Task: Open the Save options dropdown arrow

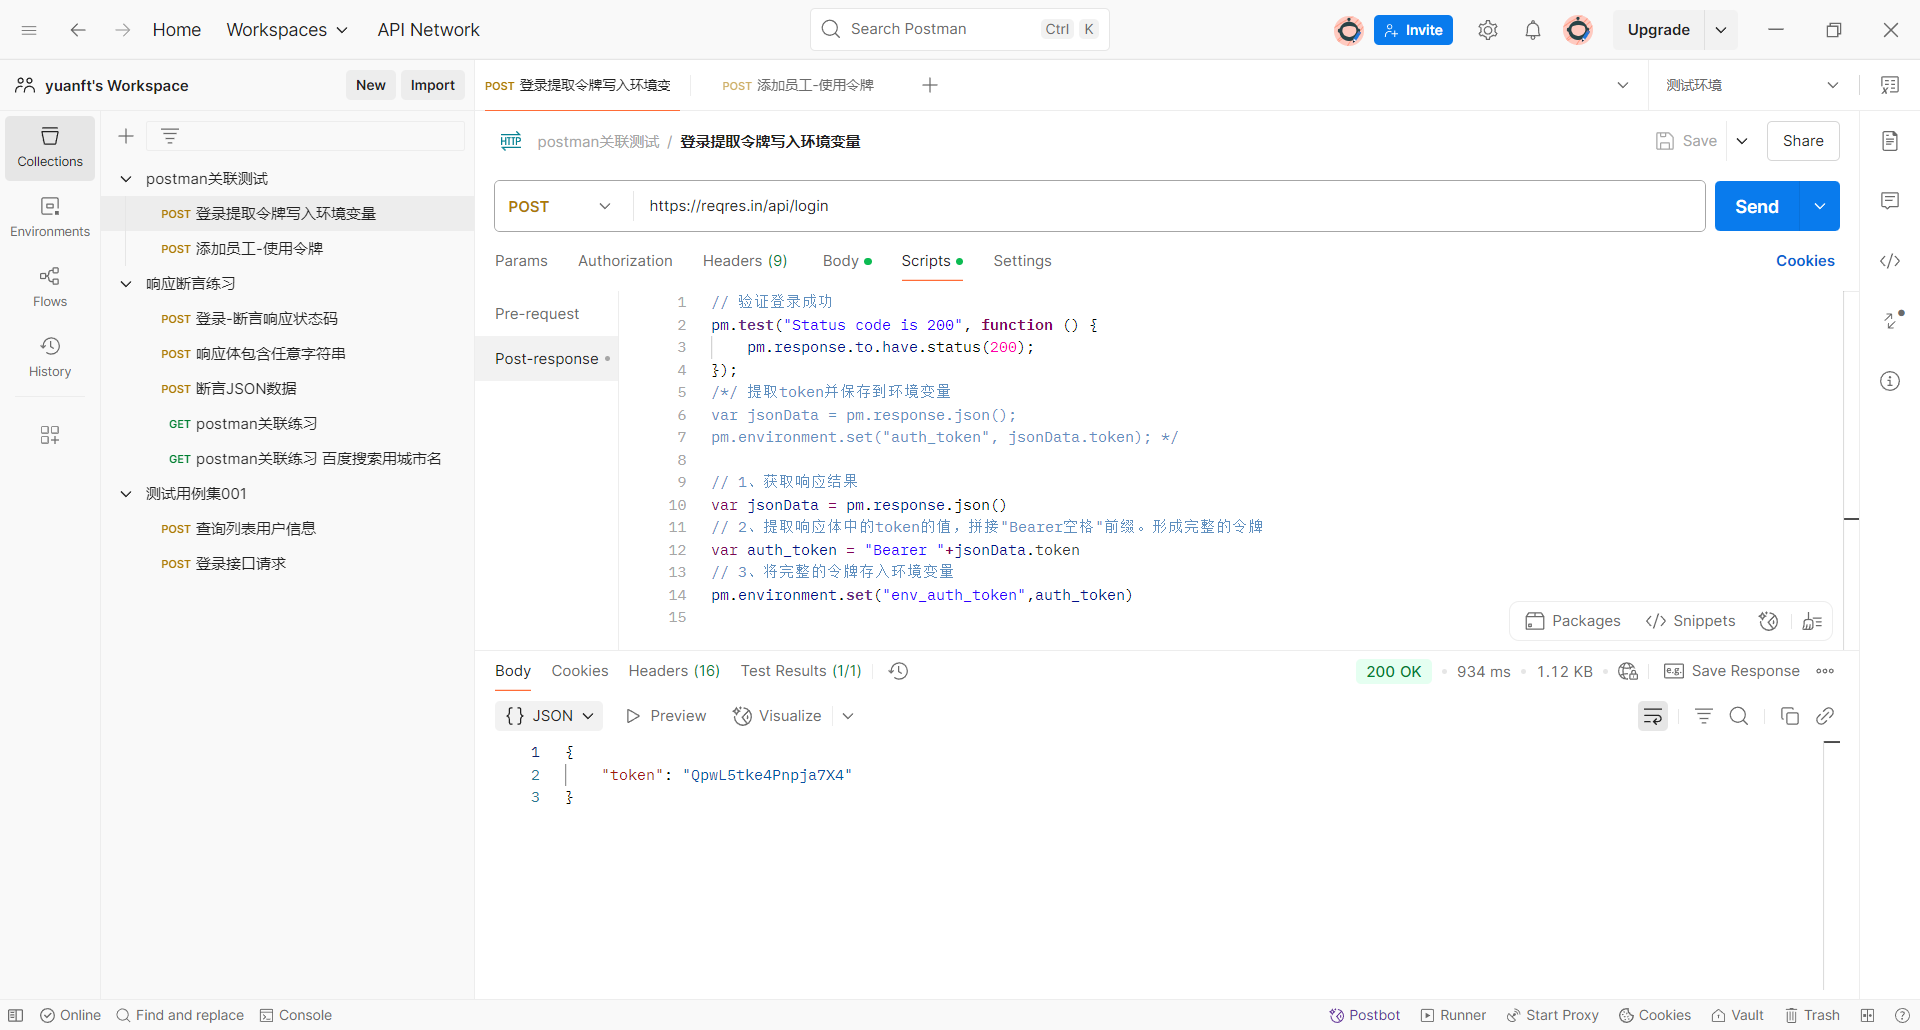Action: [x=1742, y=141]
